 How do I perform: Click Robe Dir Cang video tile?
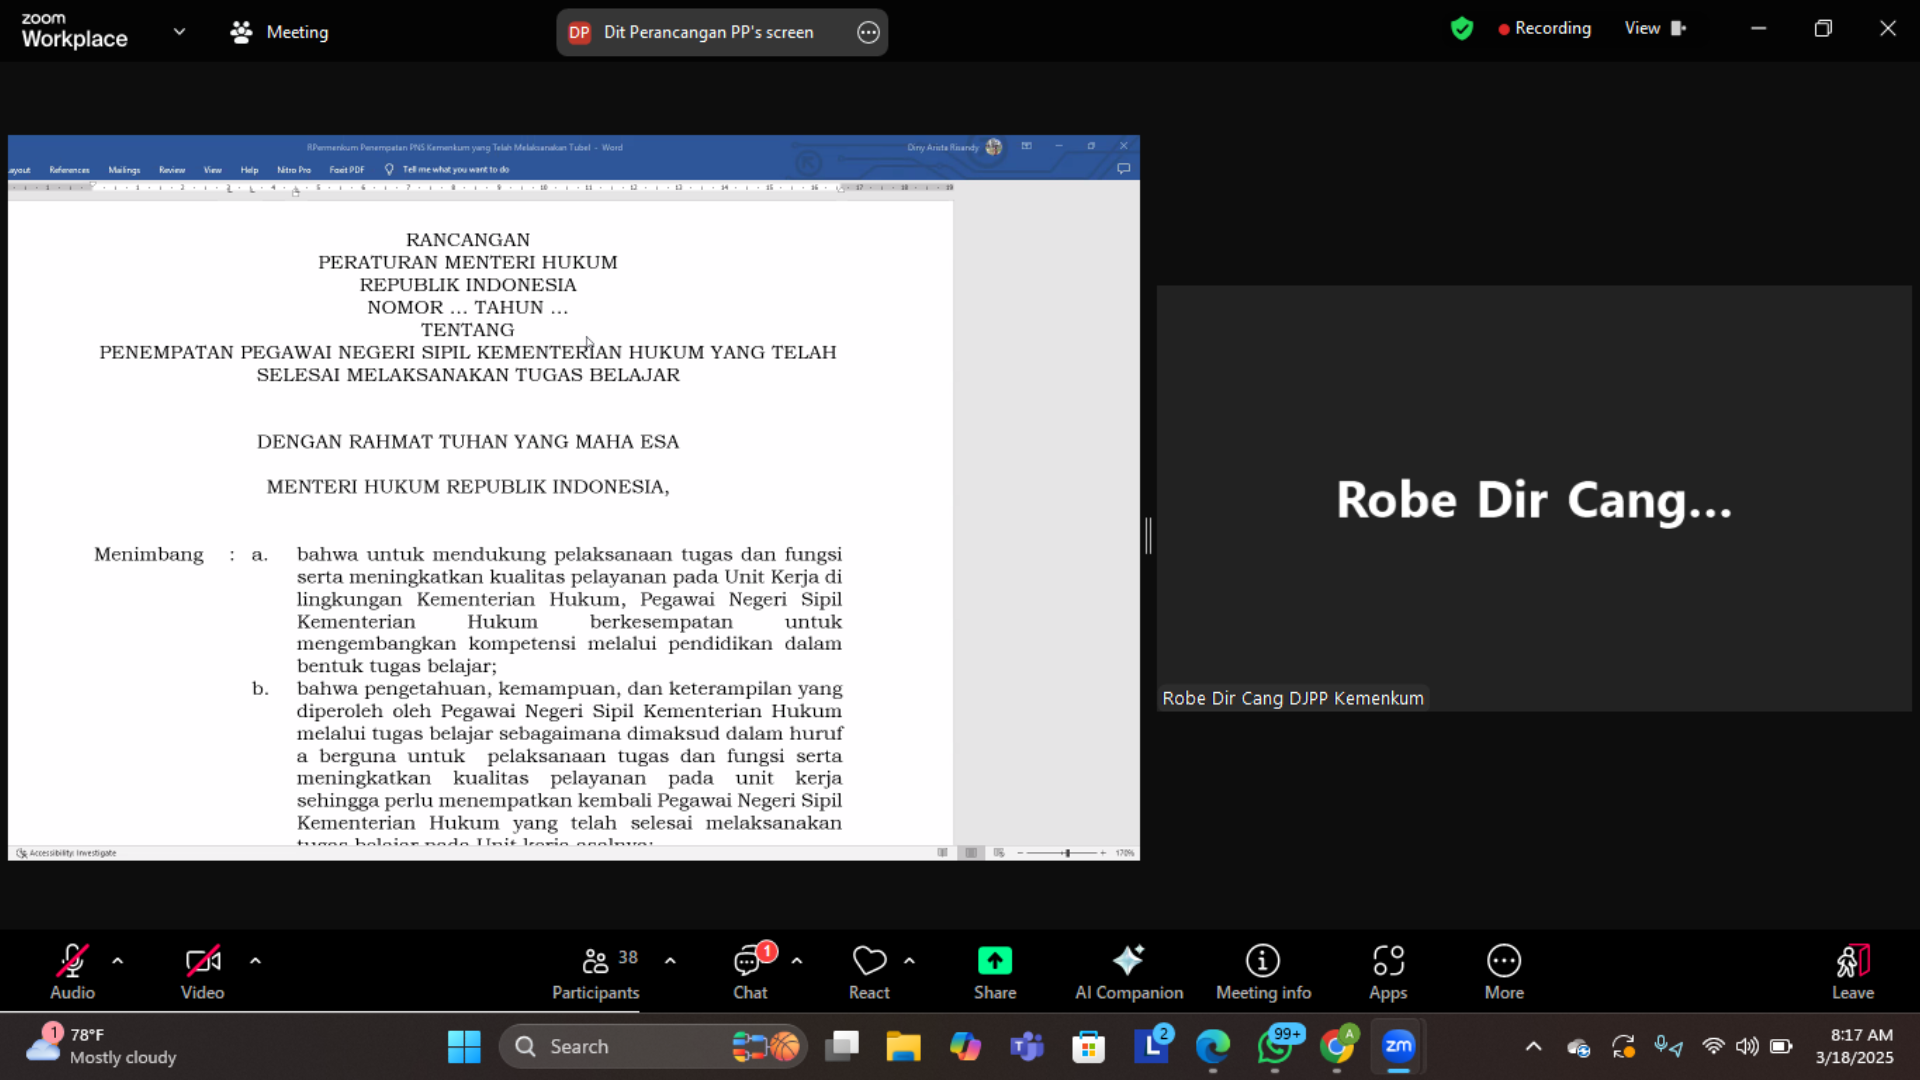pos(1534,498)
